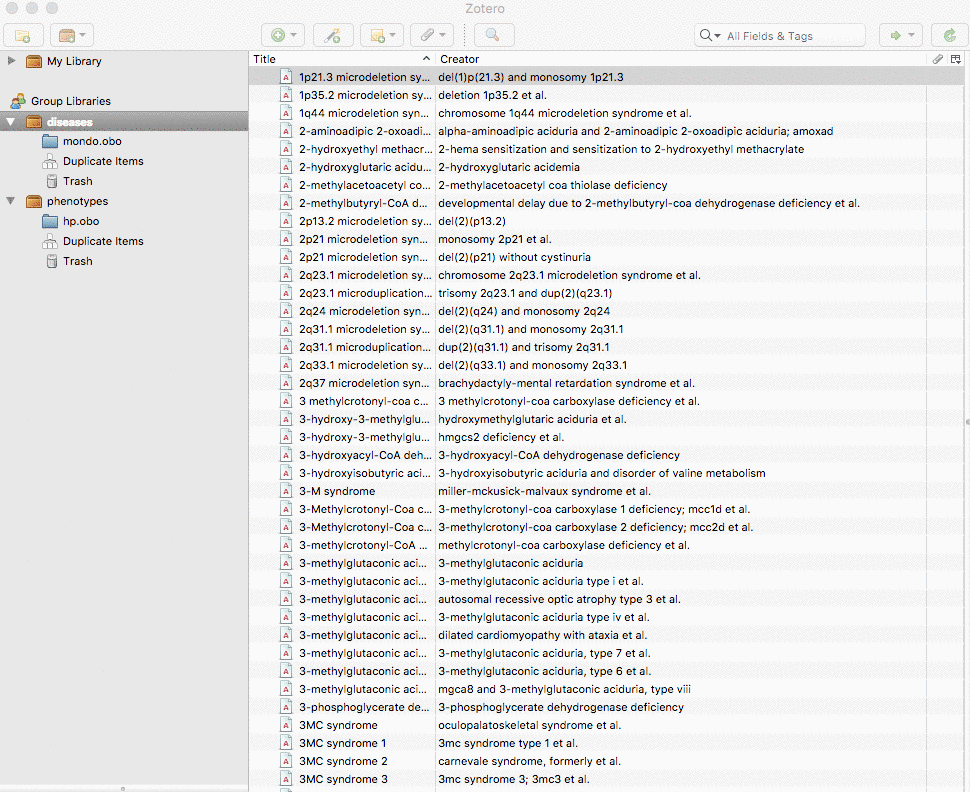Open Advanced Search with the magnifier icon
The image size is (970, 792).
pyautogui.click(x=494, y=35)
